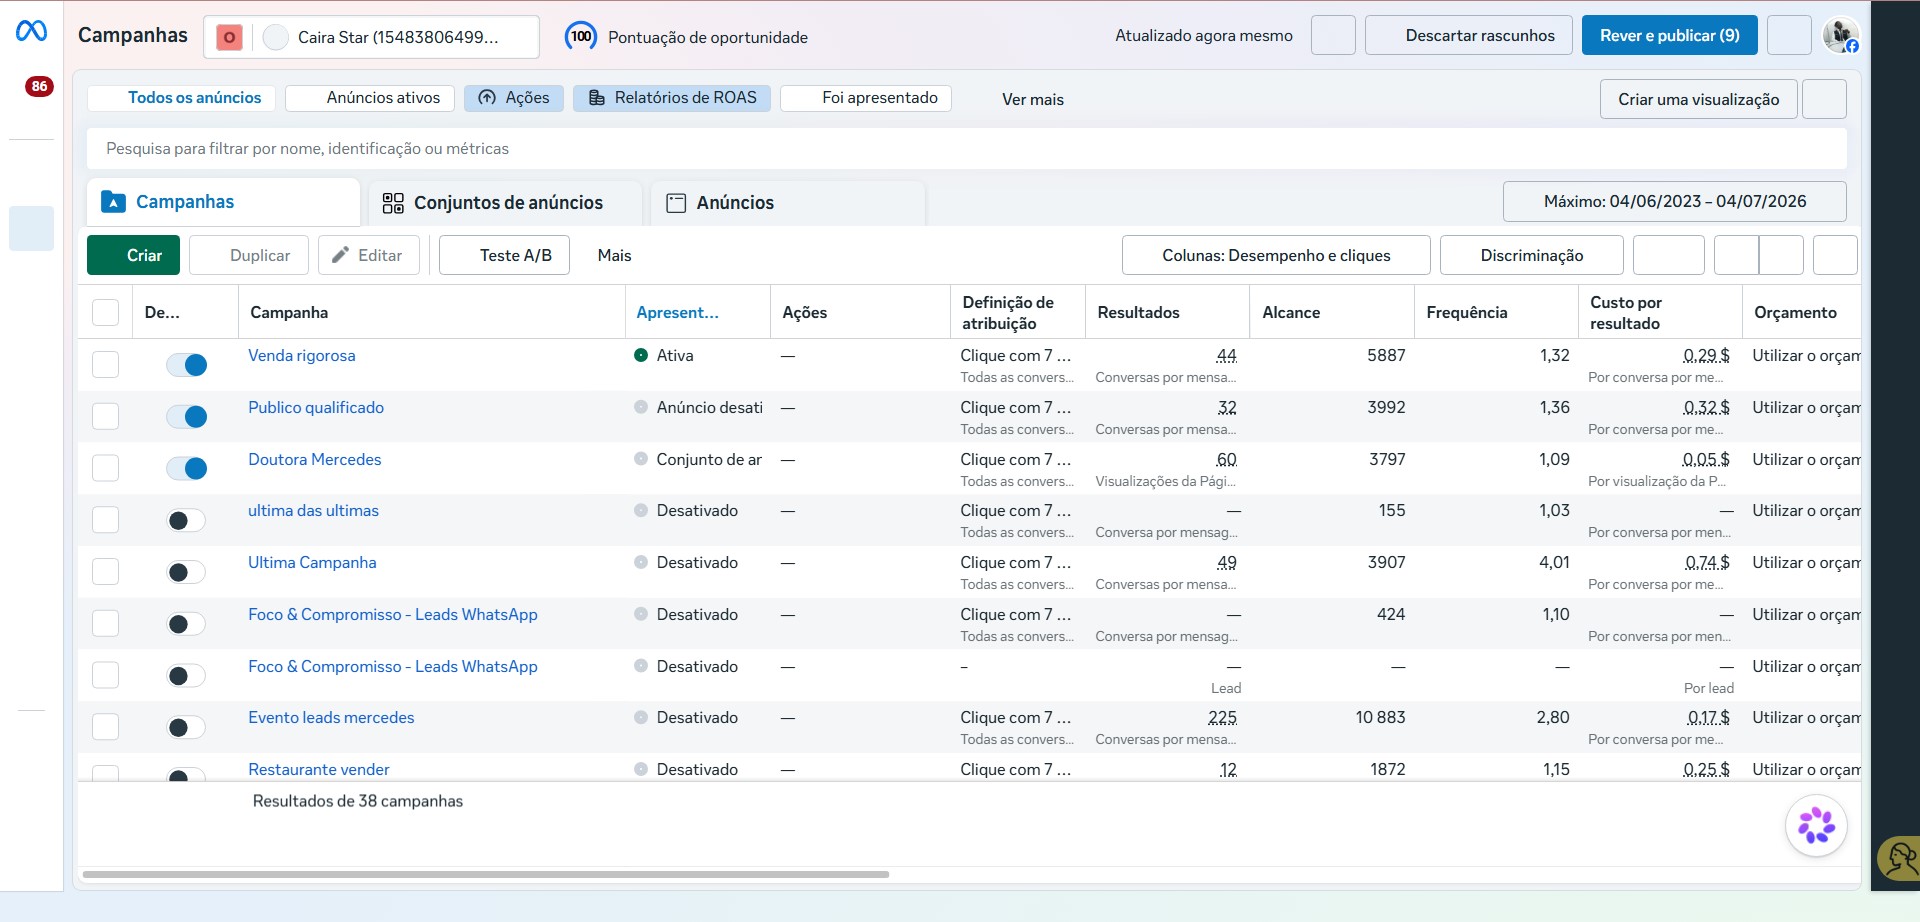Click the green Criar button
Screen dimensions: 1920x922
click(133, 255)
